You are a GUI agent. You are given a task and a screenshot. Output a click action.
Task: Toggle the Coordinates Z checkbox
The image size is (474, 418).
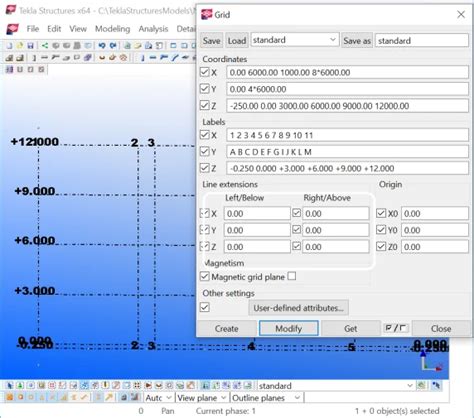[205, 105]
